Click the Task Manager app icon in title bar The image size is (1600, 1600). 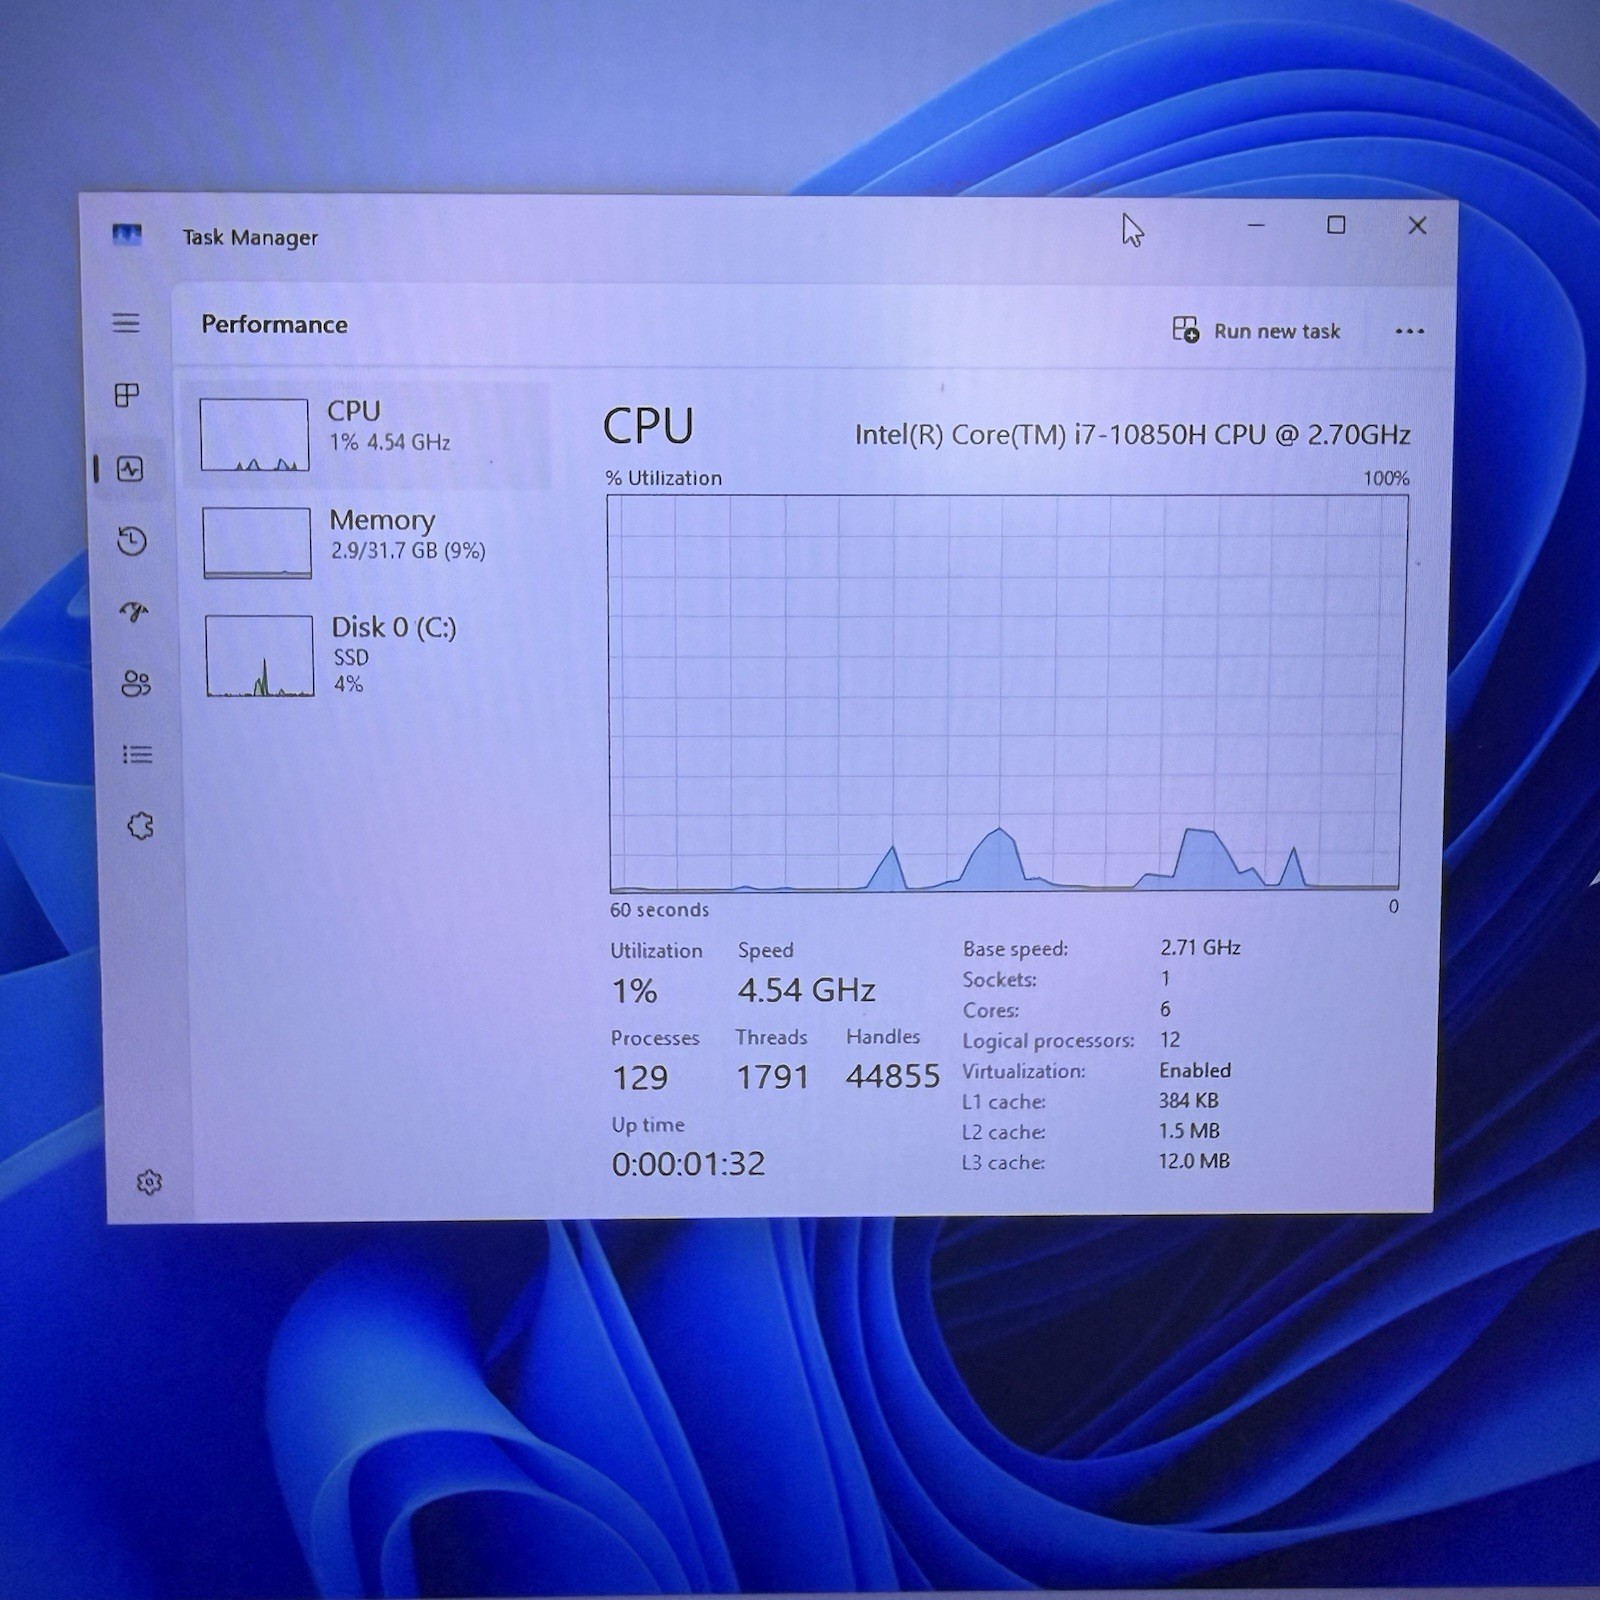pos(127,235)
